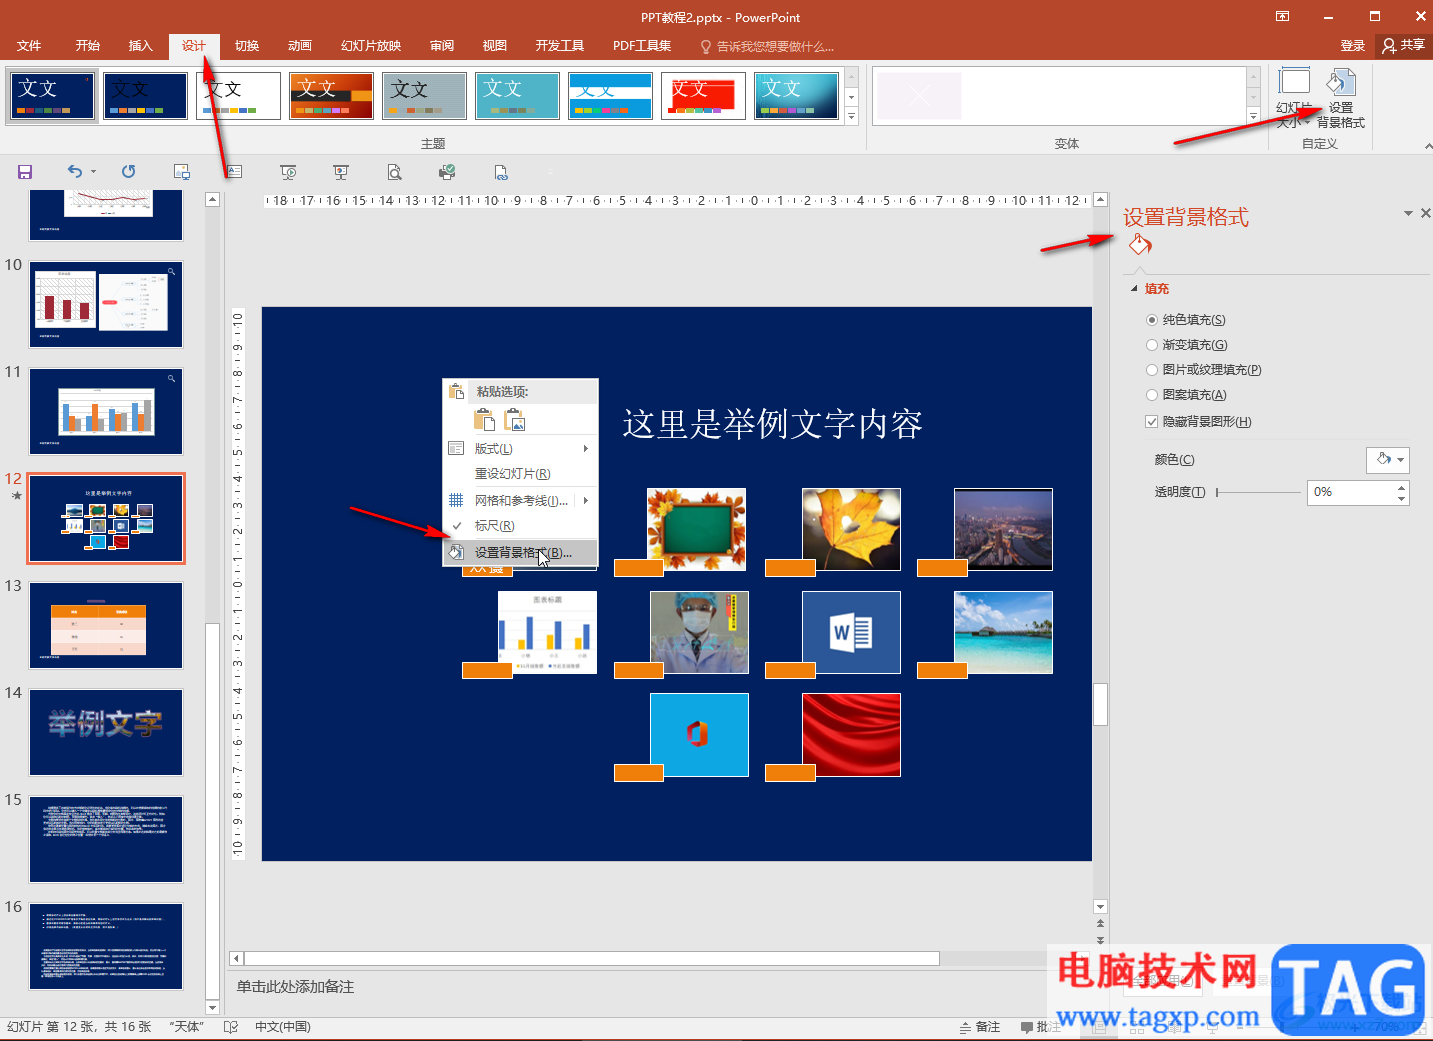The image size is (1433, 1041).
Task: Click the transparency slider track
Action: tap(1258, 493)
